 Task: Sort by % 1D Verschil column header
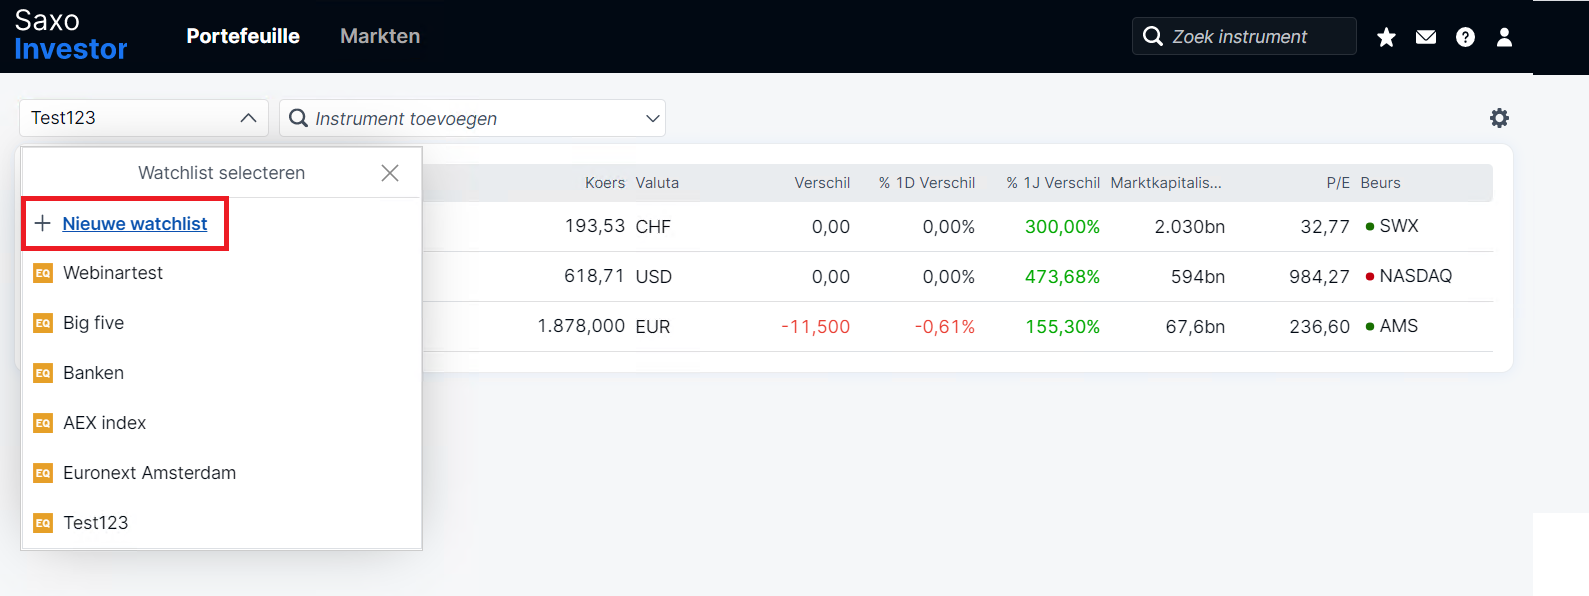[927, 183]
